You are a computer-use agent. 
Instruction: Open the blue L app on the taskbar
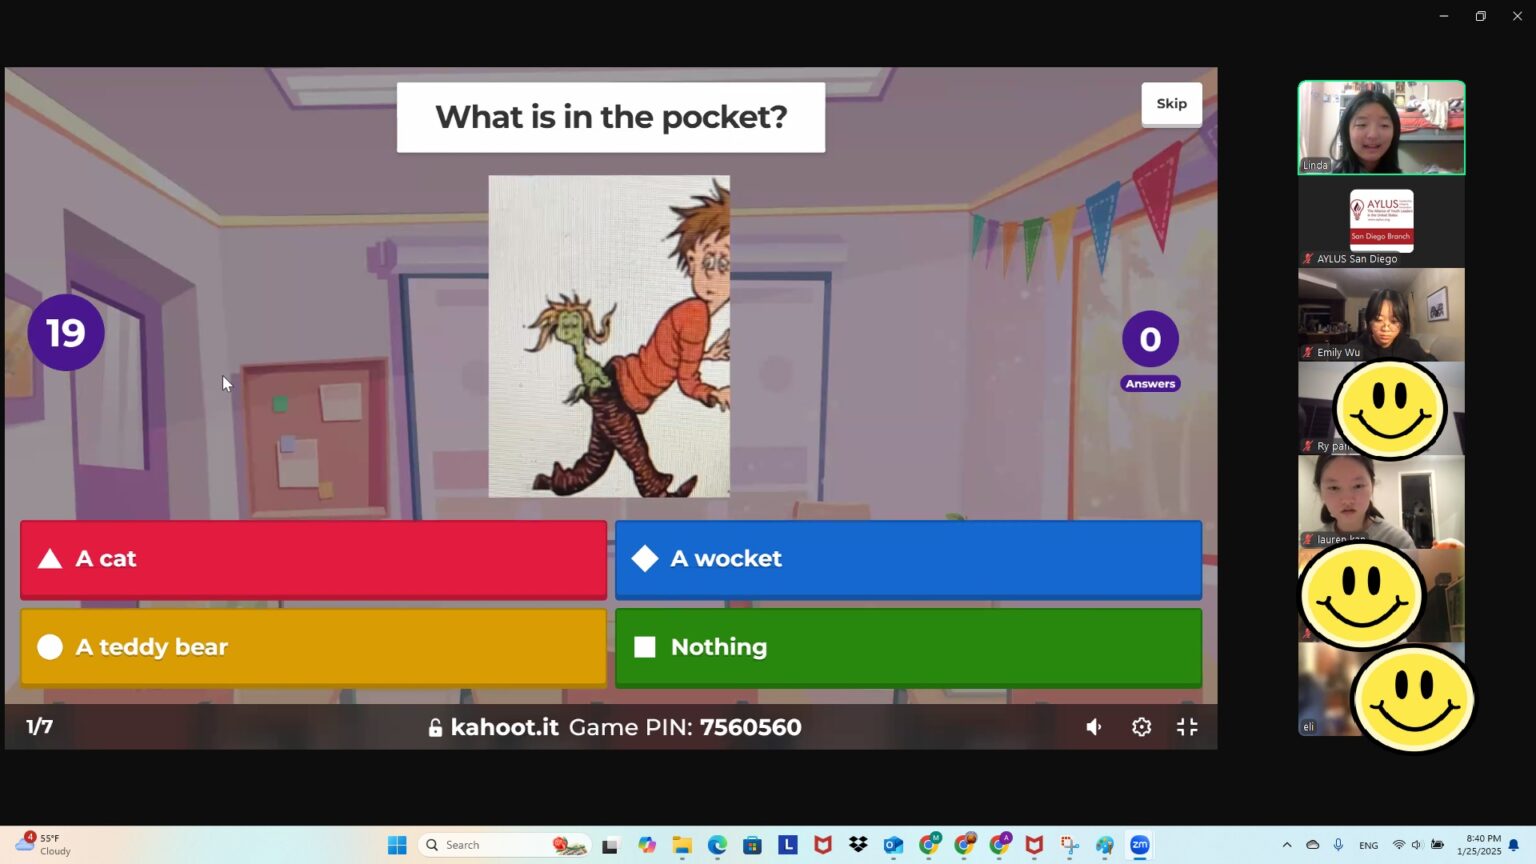click(x=788, y=845)
